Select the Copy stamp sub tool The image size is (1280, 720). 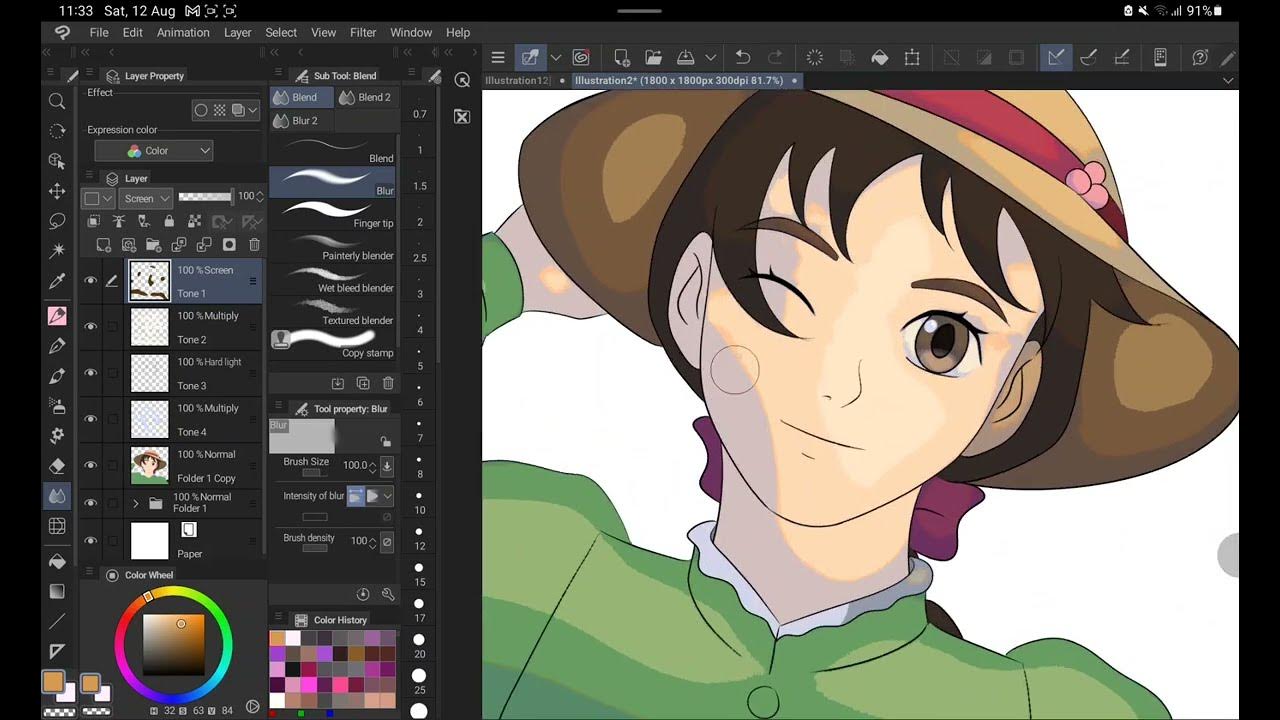point(333,343)
